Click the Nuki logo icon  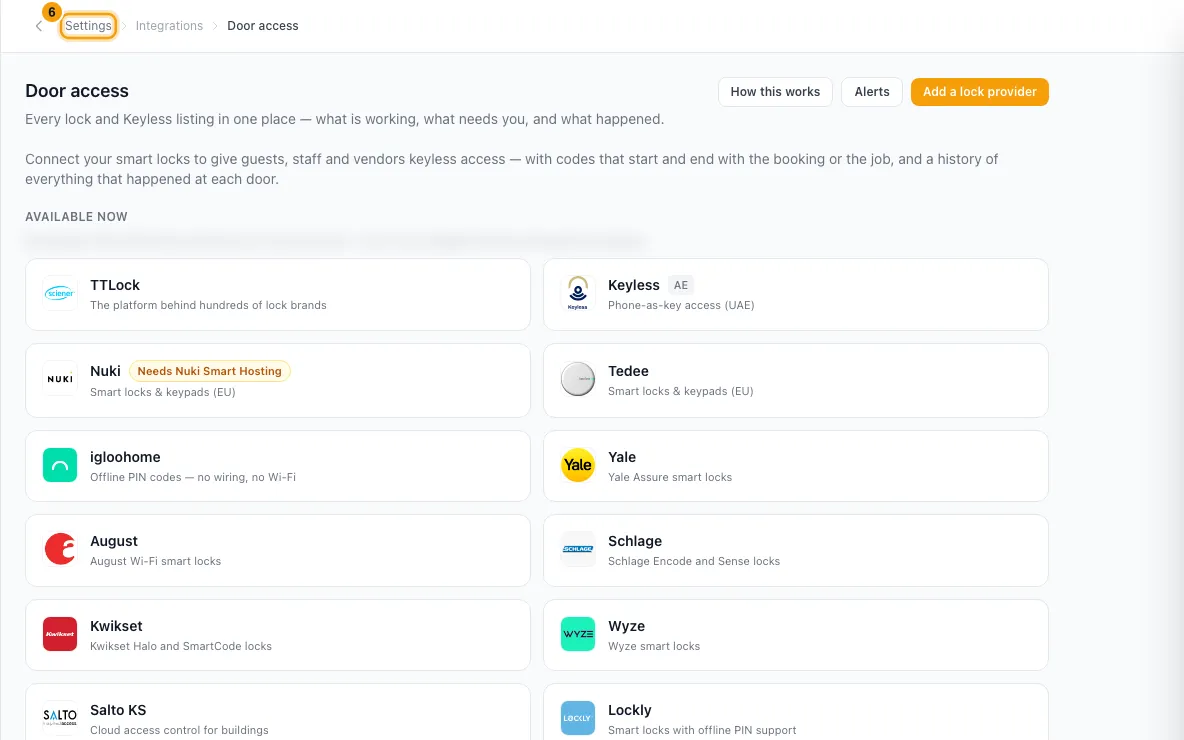60,379
